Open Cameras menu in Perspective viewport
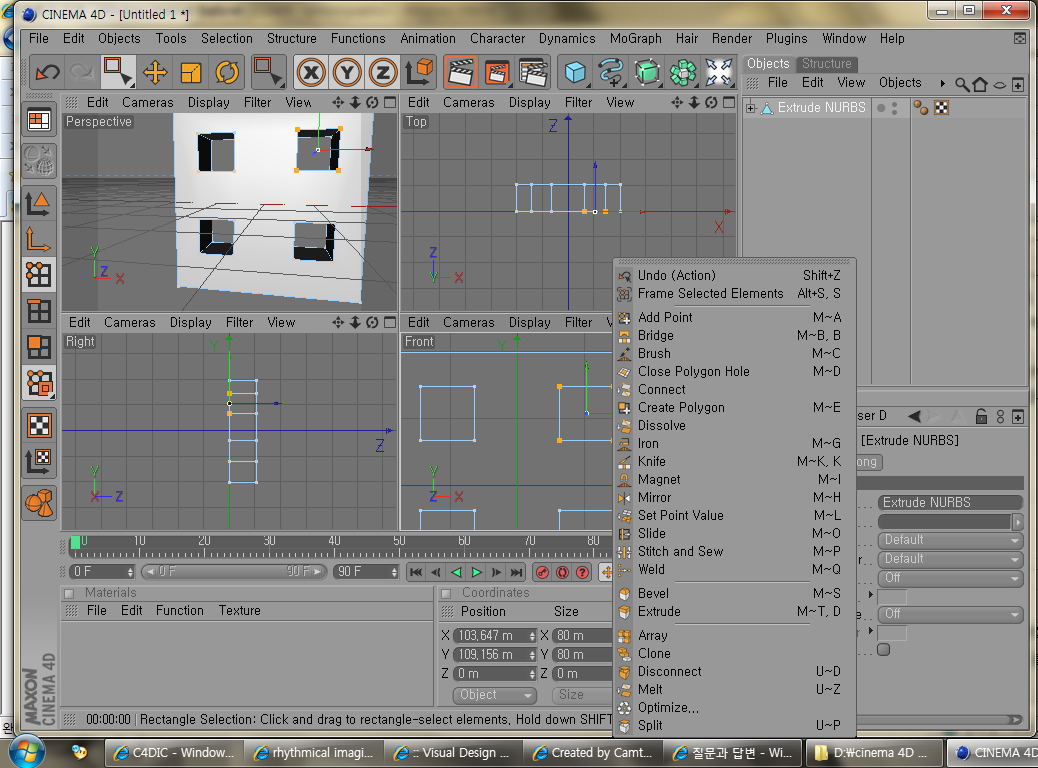Viewport: 1038px width, 768px height. pos(148,103)
